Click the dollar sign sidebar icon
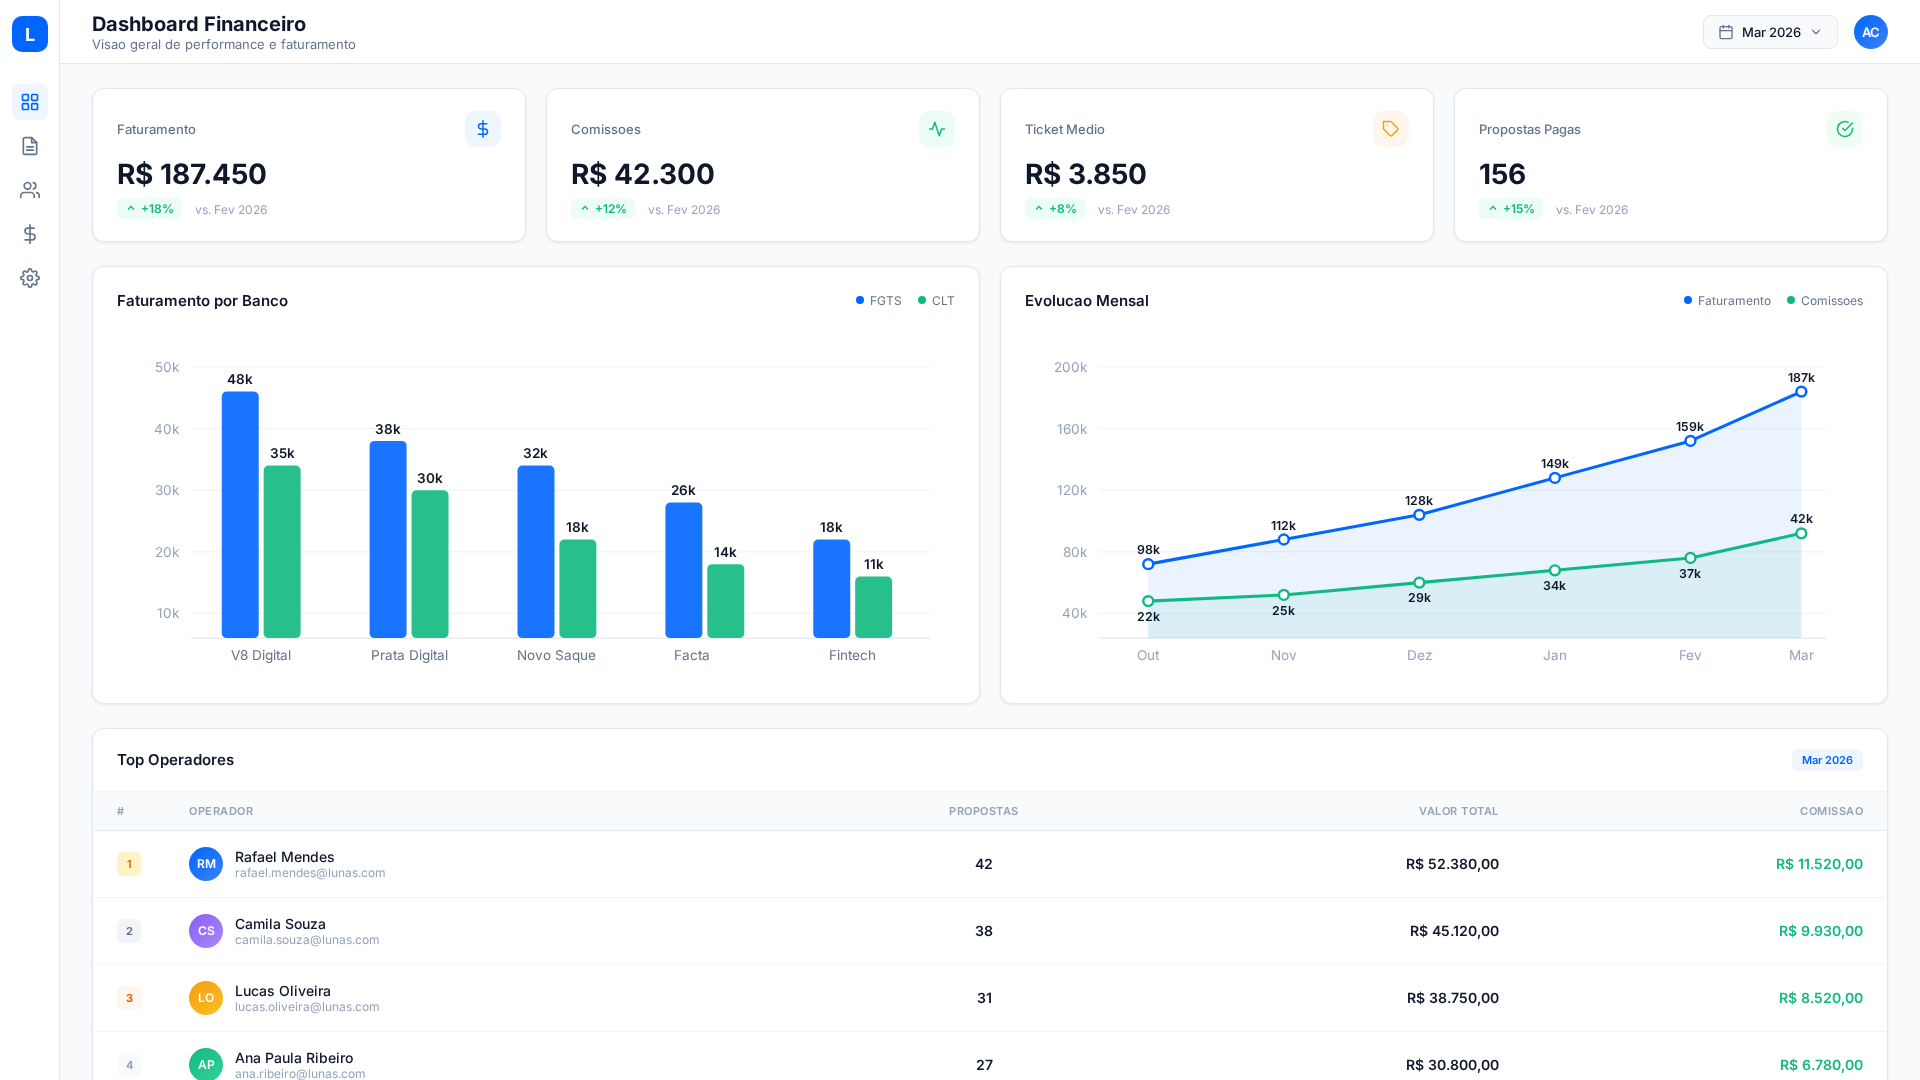This screenshot has width=1920, height=1080. [x=30, y=234]
